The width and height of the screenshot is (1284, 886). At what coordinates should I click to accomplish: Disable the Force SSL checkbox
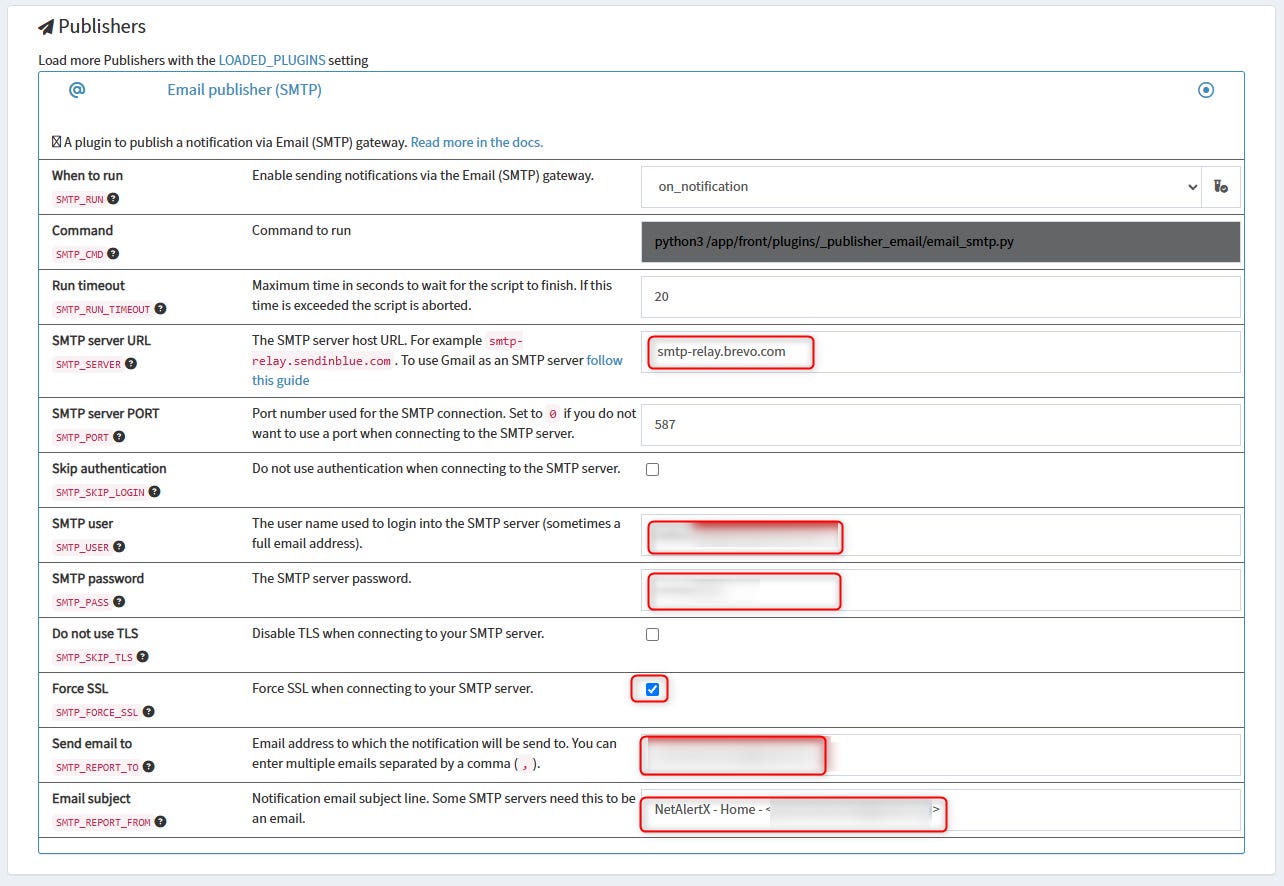(652, 688)
